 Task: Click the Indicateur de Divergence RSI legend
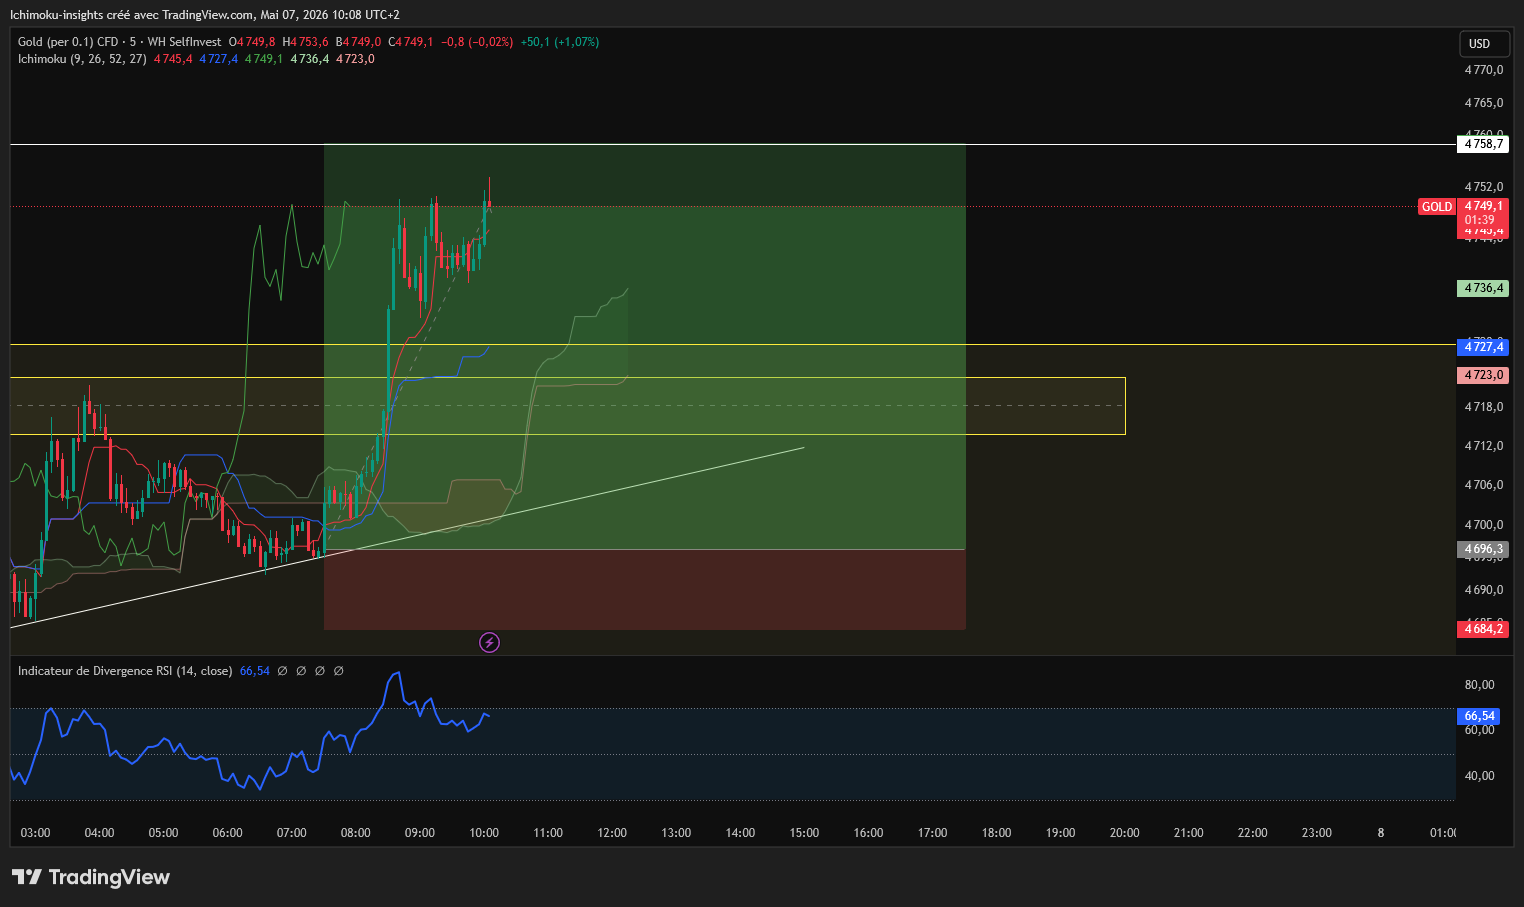click(x=125, y=671)
